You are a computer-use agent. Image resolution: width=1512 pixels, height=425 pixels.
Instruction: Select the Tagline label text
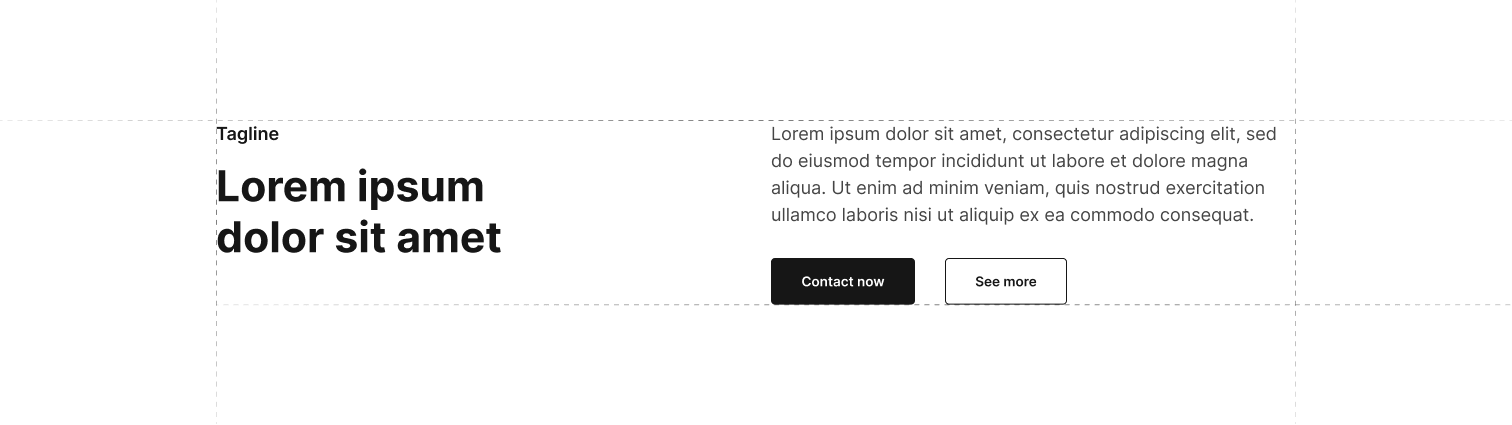pyautogui.click(x=247, y=134)
